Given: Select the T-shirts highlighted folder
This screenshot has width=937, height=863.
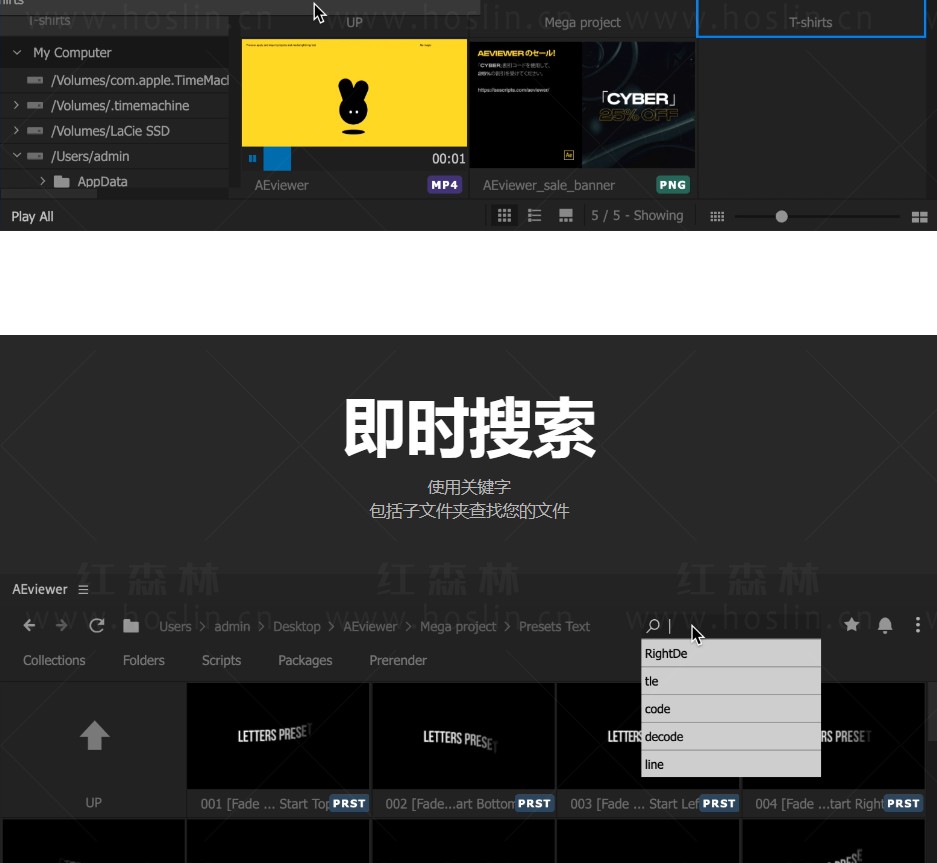Looking at the screenshot, I should [811, 19].
